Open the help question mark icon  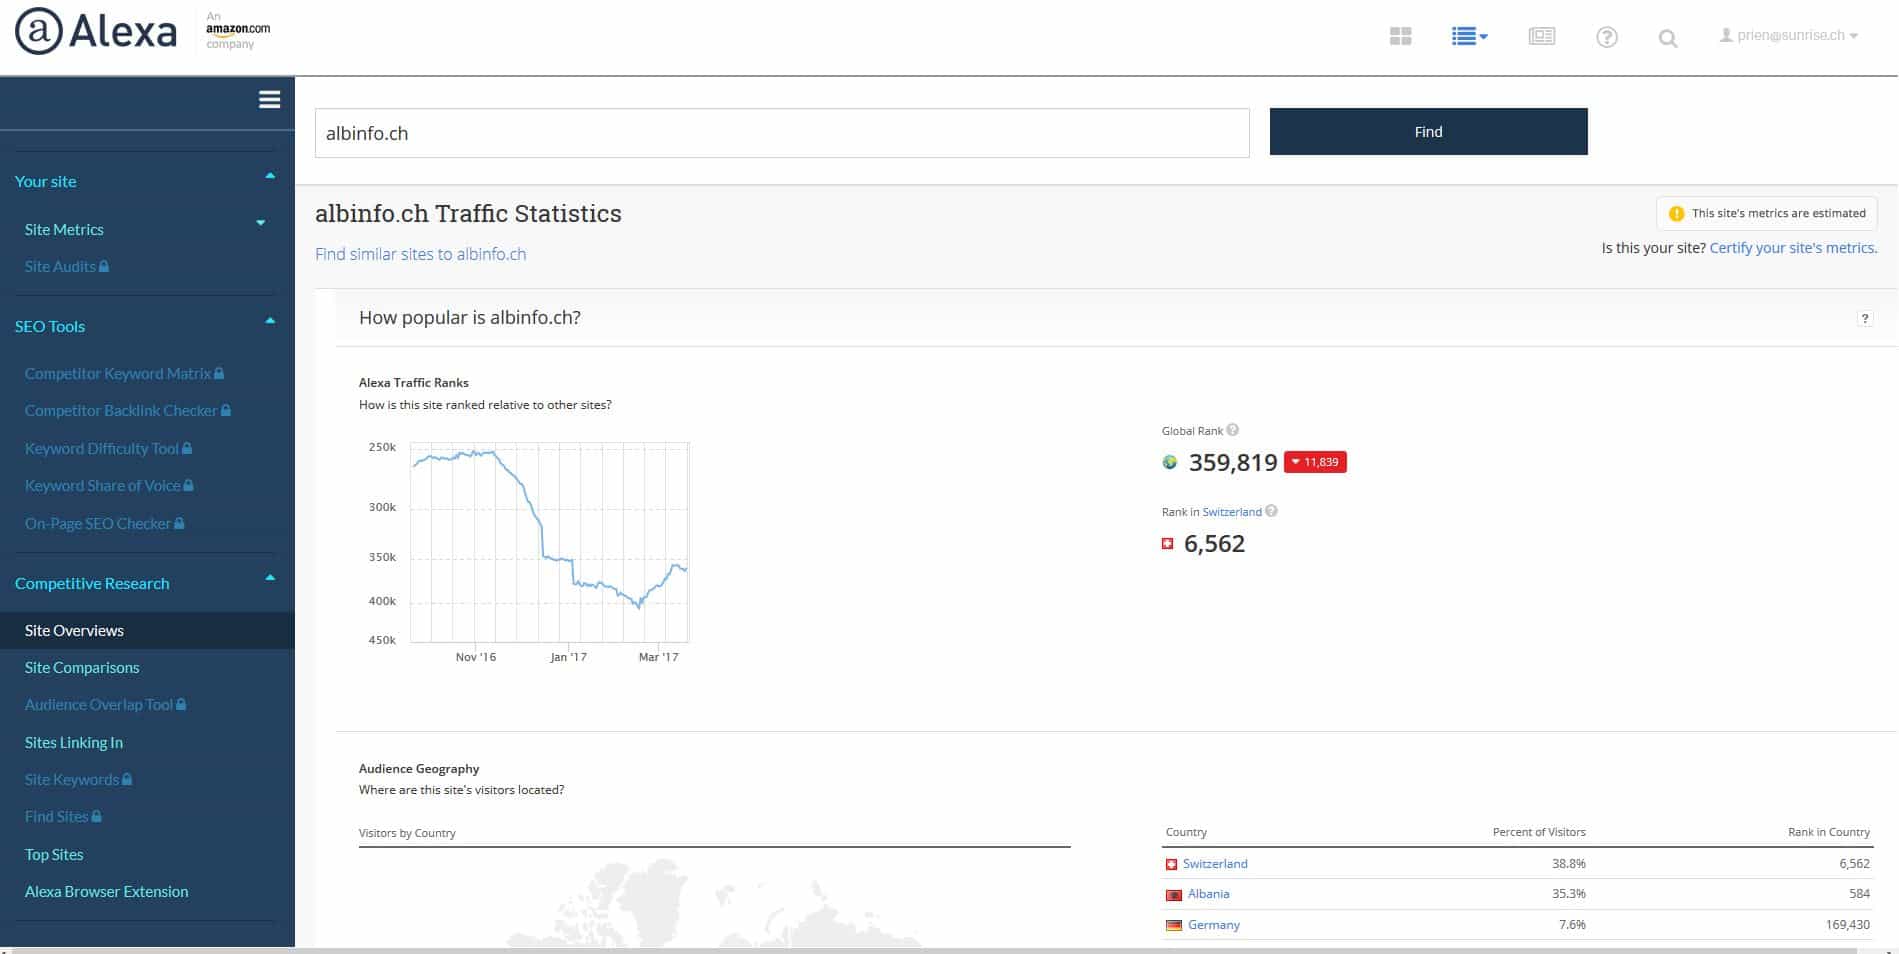1606,38
